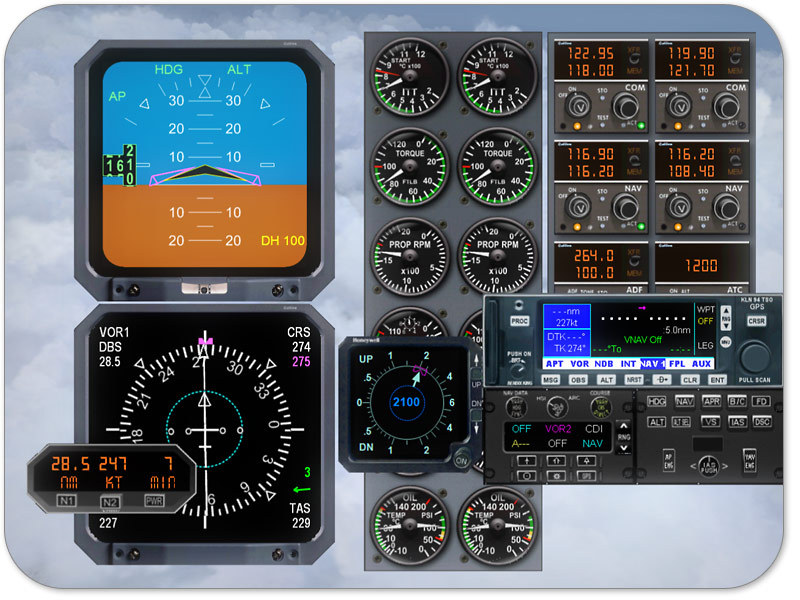Push the ON button on the Honeywell VSI

pyautogui.click(x=461, y=460)
